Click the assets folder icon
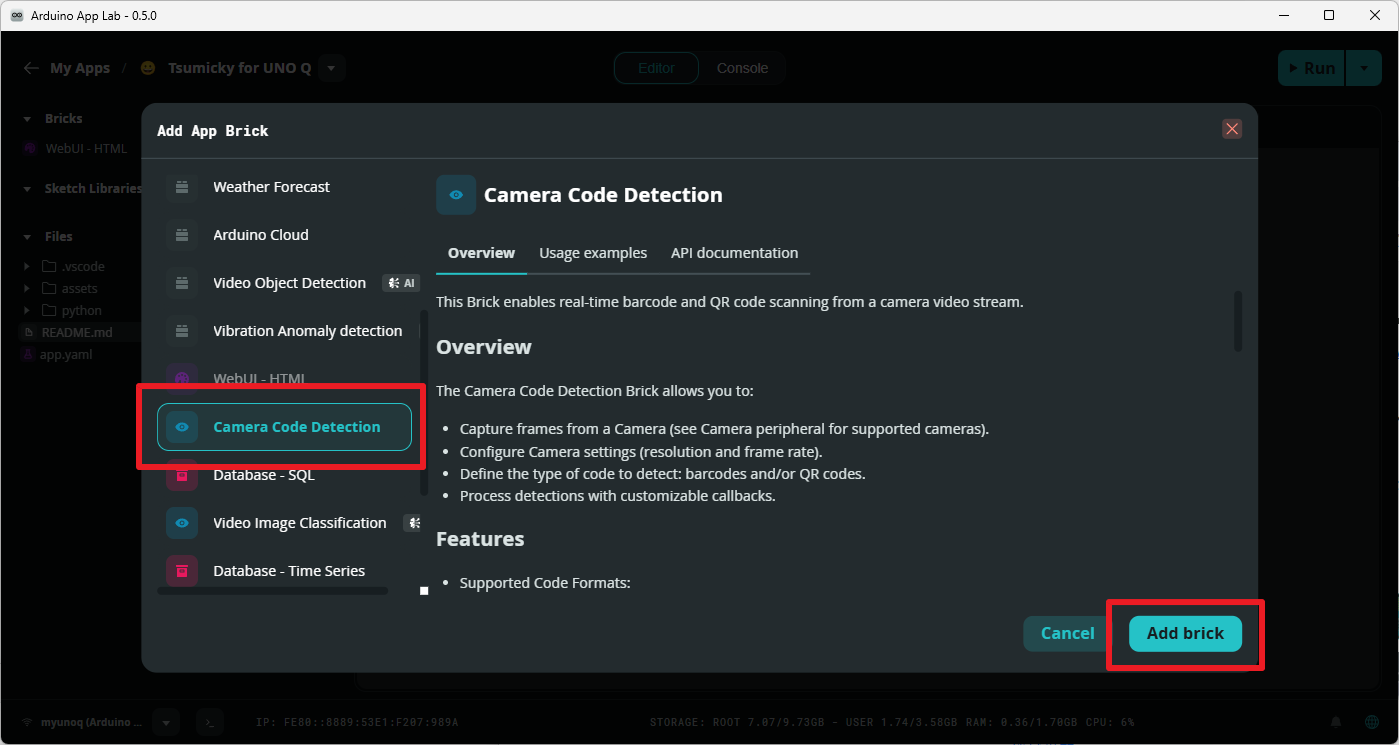The width and height of the screenshot is (1399, 745). 49,289
